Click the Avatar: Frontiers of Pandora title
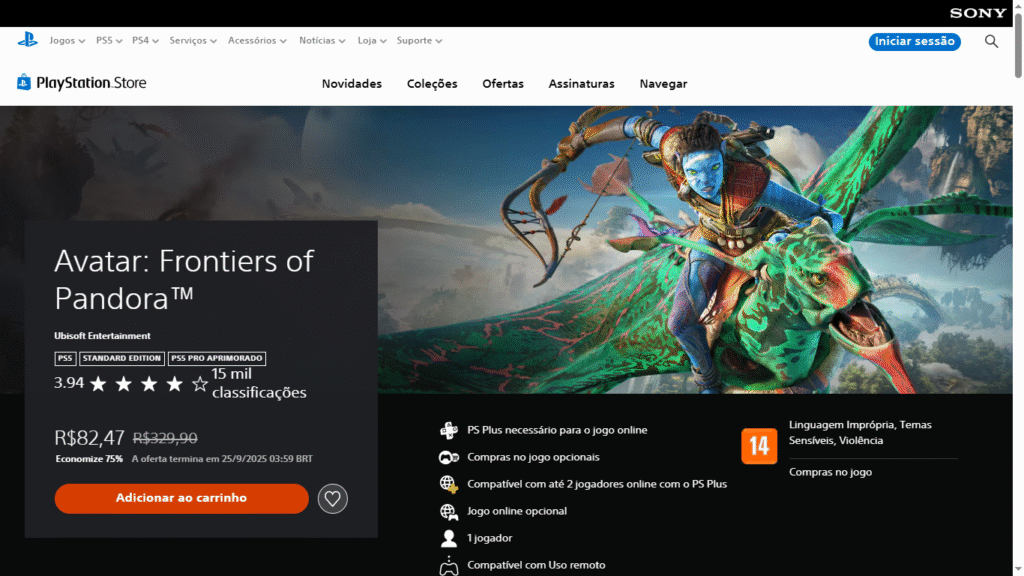The height and width of the screenshot is (576, 1024). pyautogui.click(x=184, y=280)
